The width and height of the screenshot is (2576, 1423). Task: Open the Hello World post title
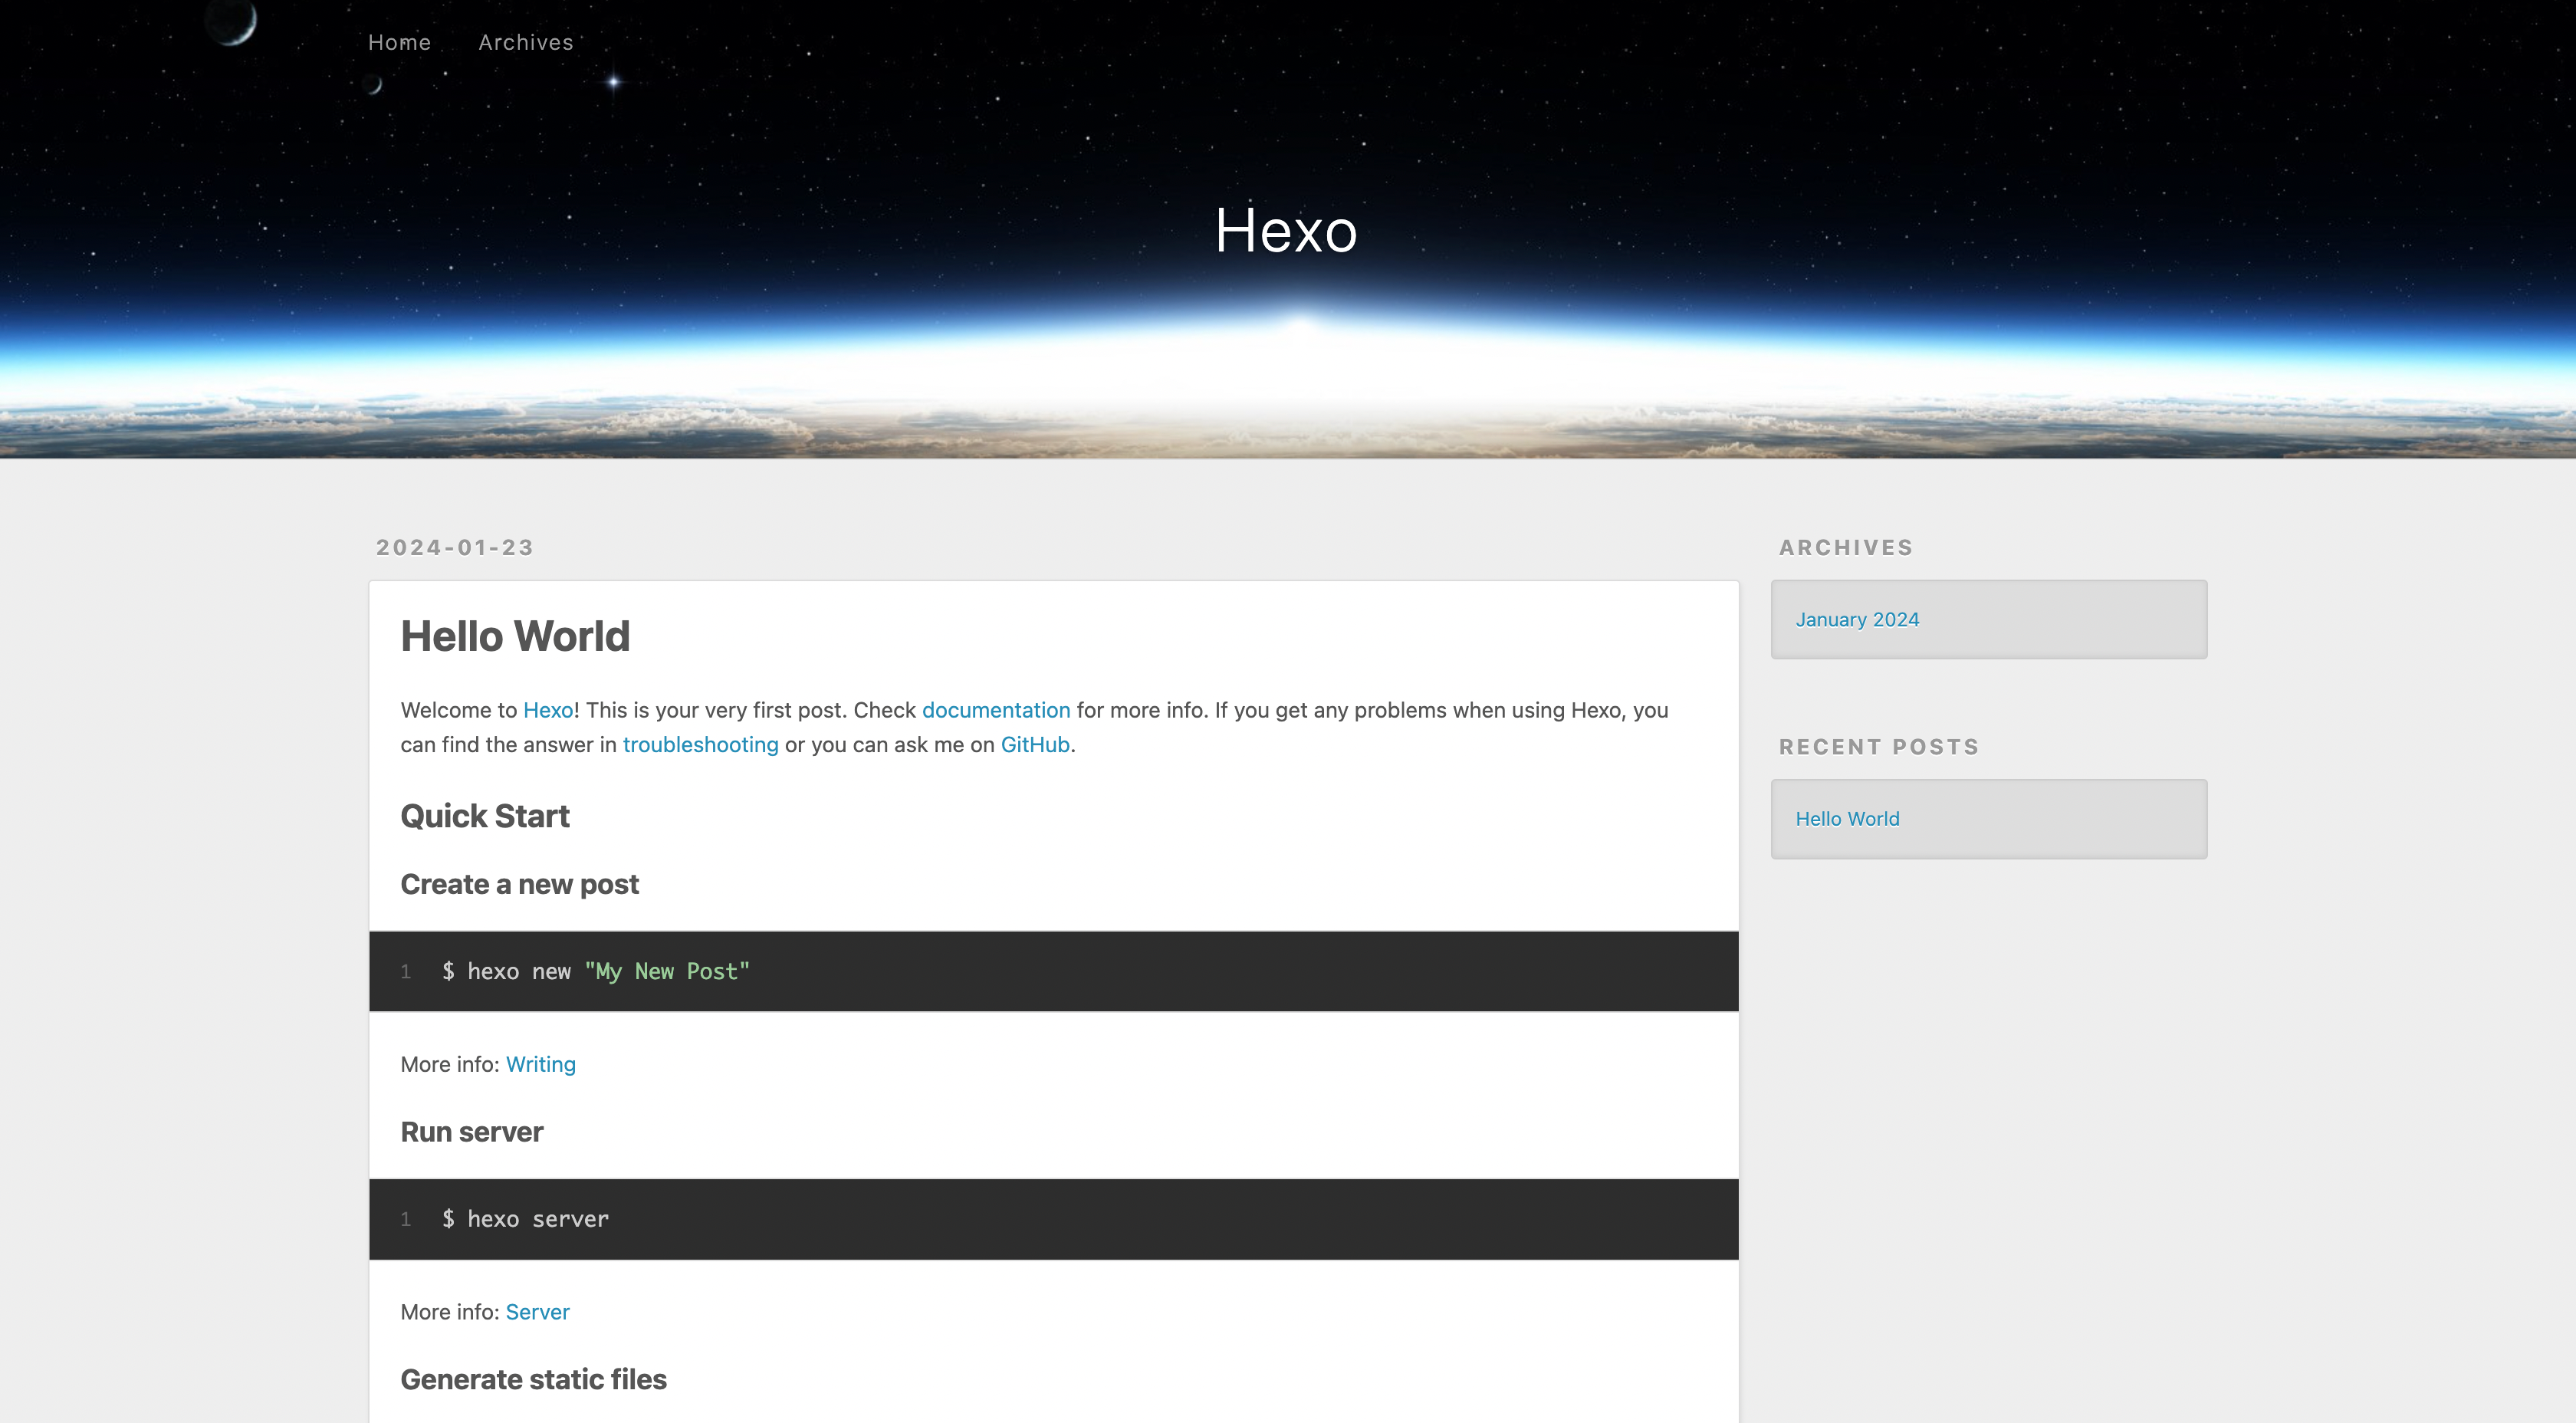point(514,636)
